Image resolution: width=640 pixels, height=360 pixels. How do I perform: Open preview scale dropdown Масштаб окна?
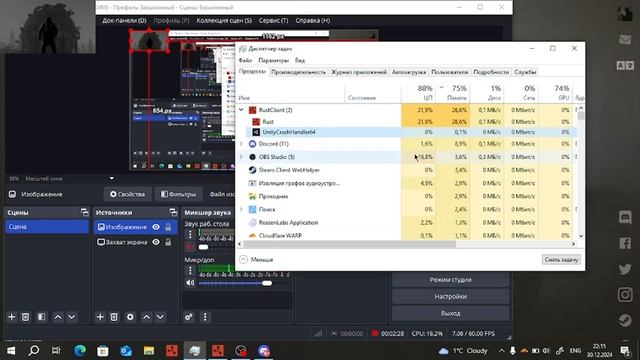(x=111, y=178)
